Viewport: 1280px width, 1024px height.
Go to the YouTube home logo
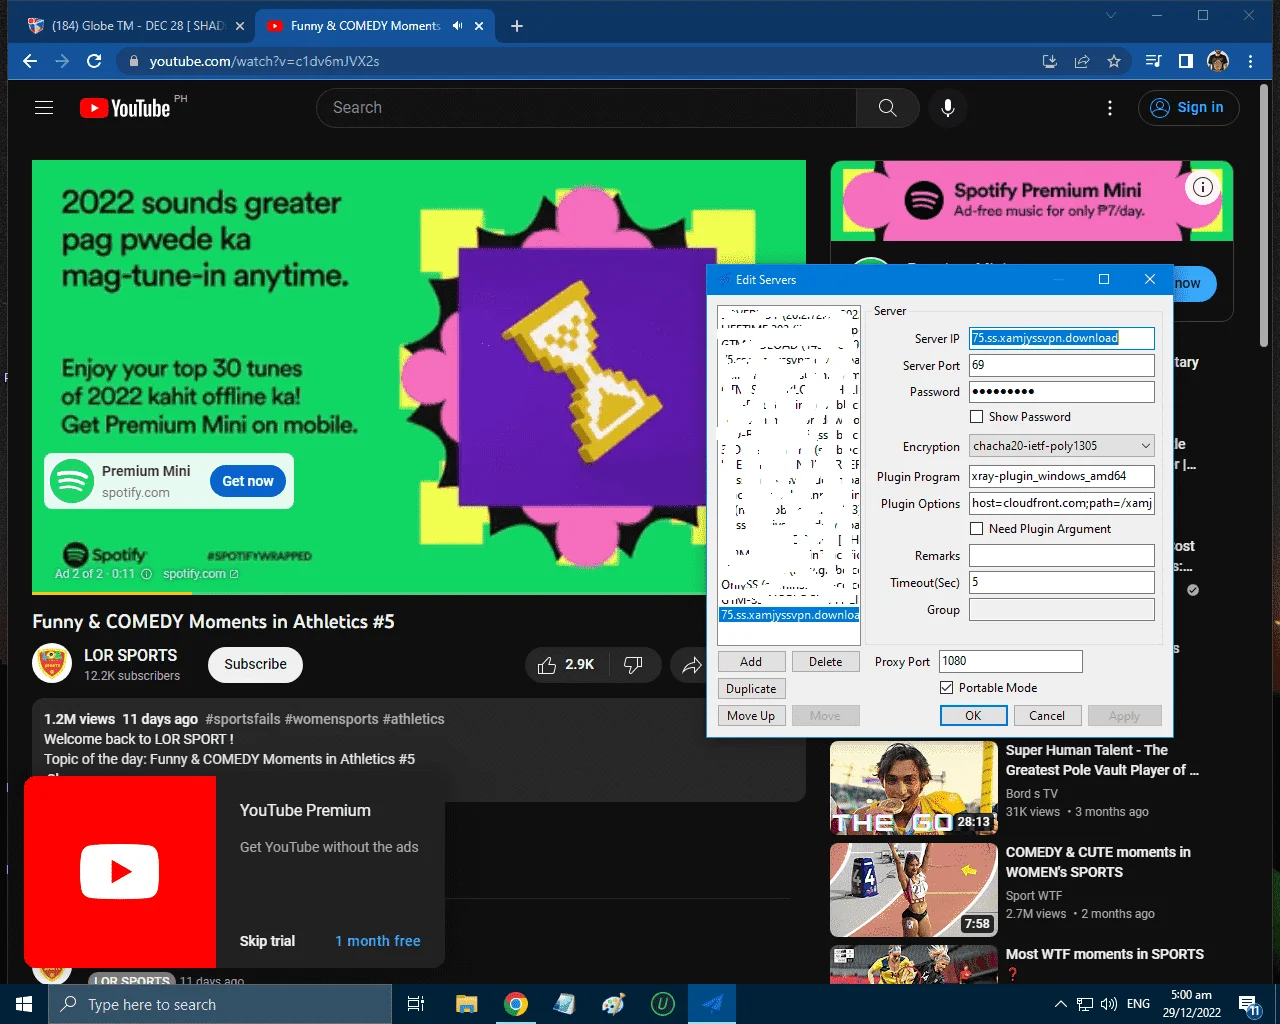[125, 108]
